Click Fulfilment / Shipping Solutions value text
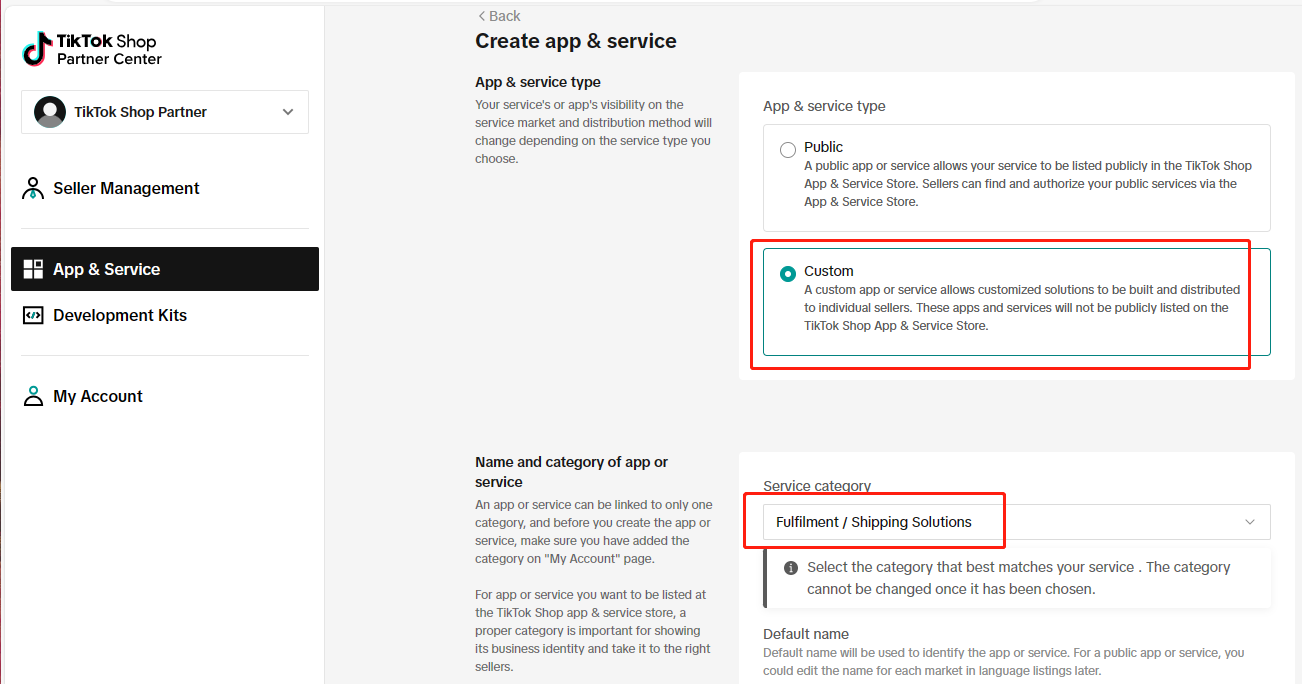 click(874, 522)
